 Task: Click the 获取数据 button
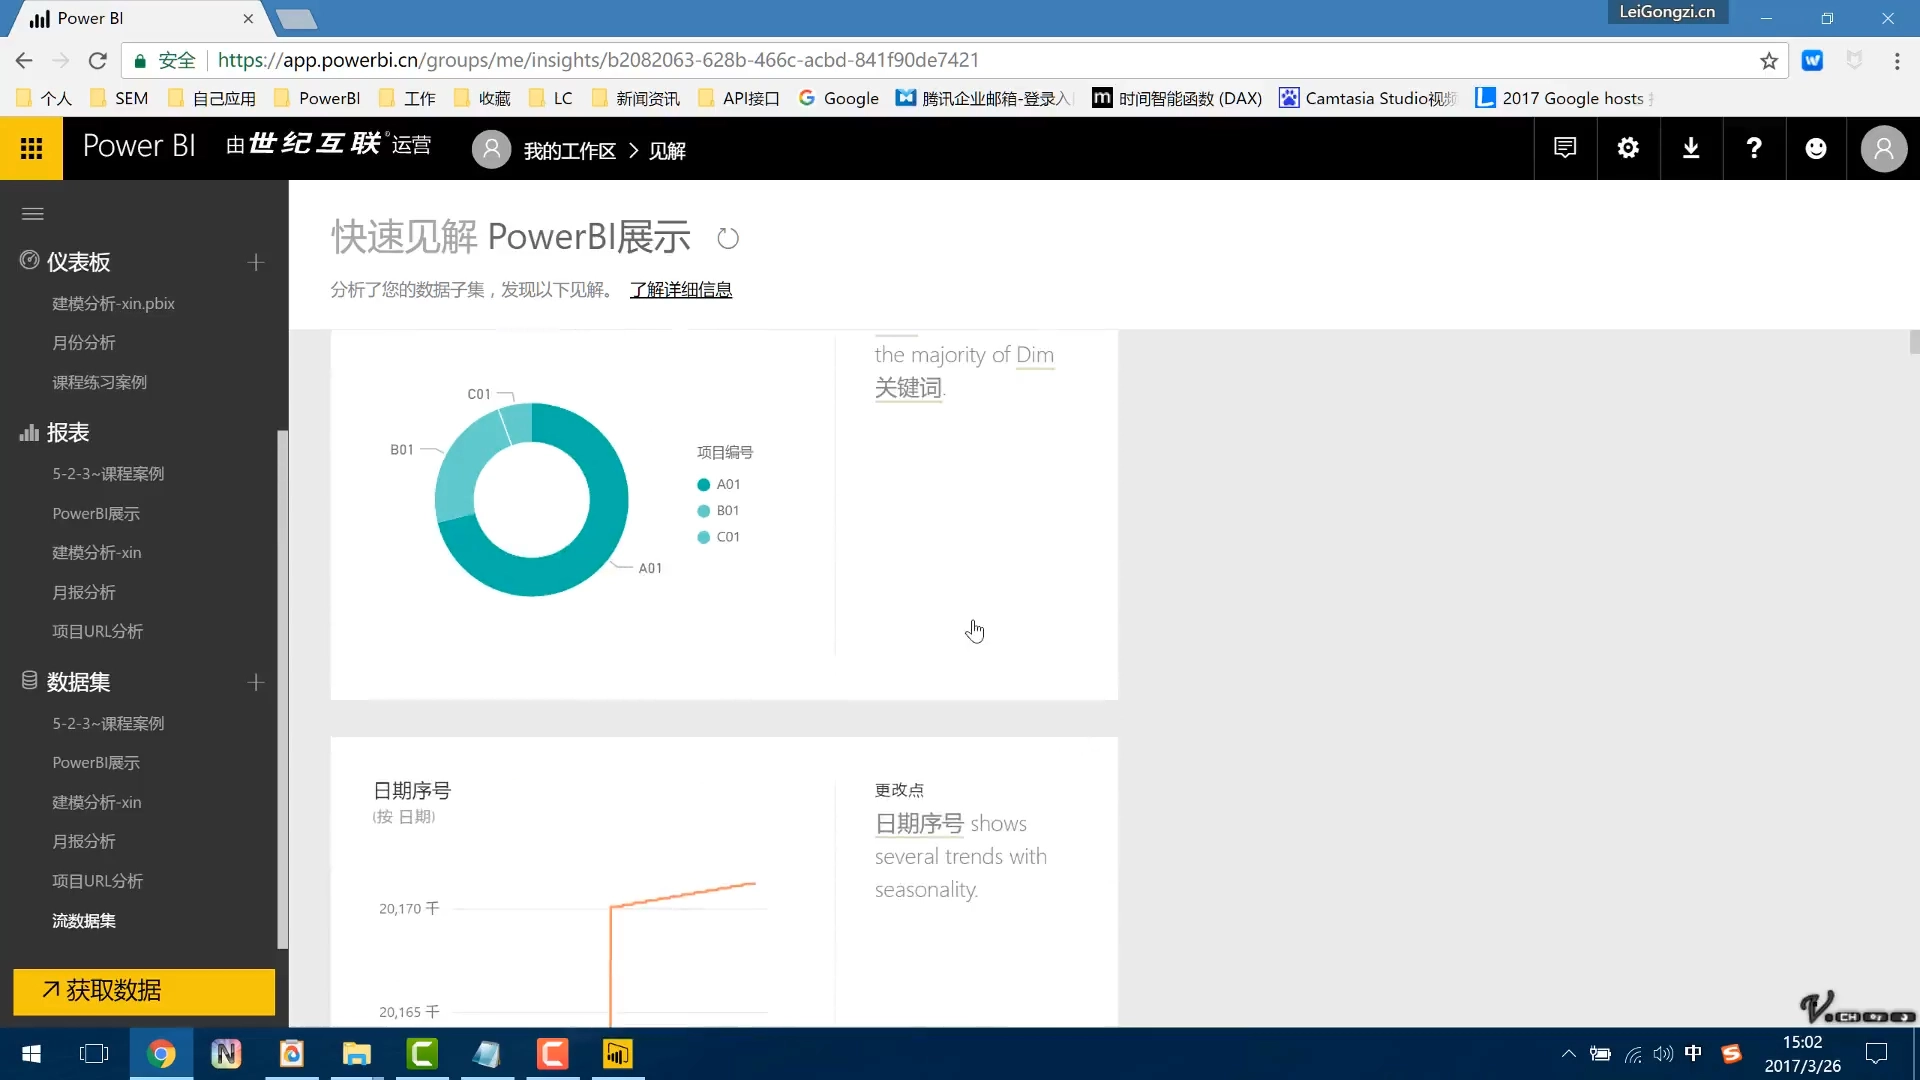click(x=142, y=991)
